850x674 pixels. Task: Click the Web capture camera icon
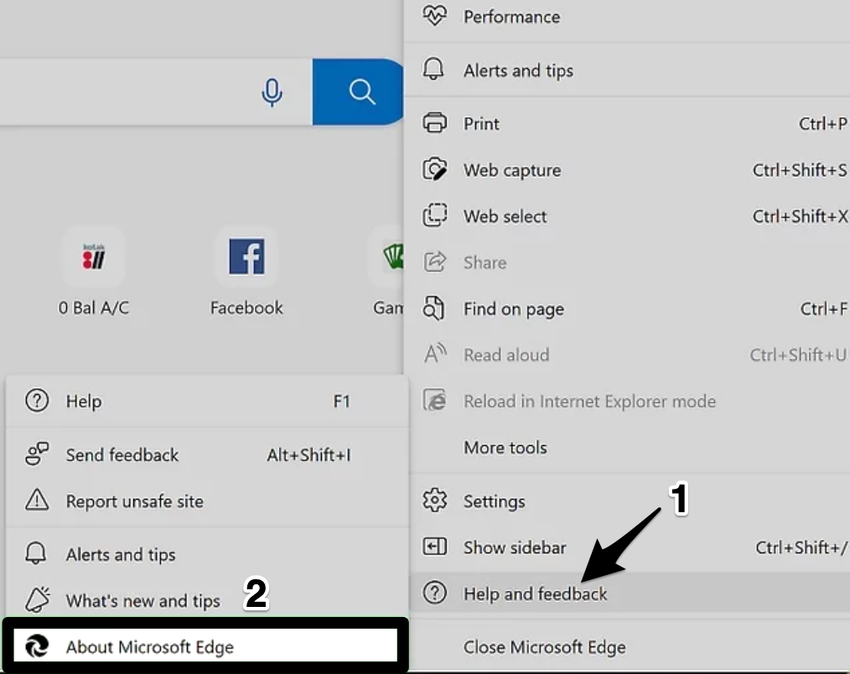pos(435,170)
